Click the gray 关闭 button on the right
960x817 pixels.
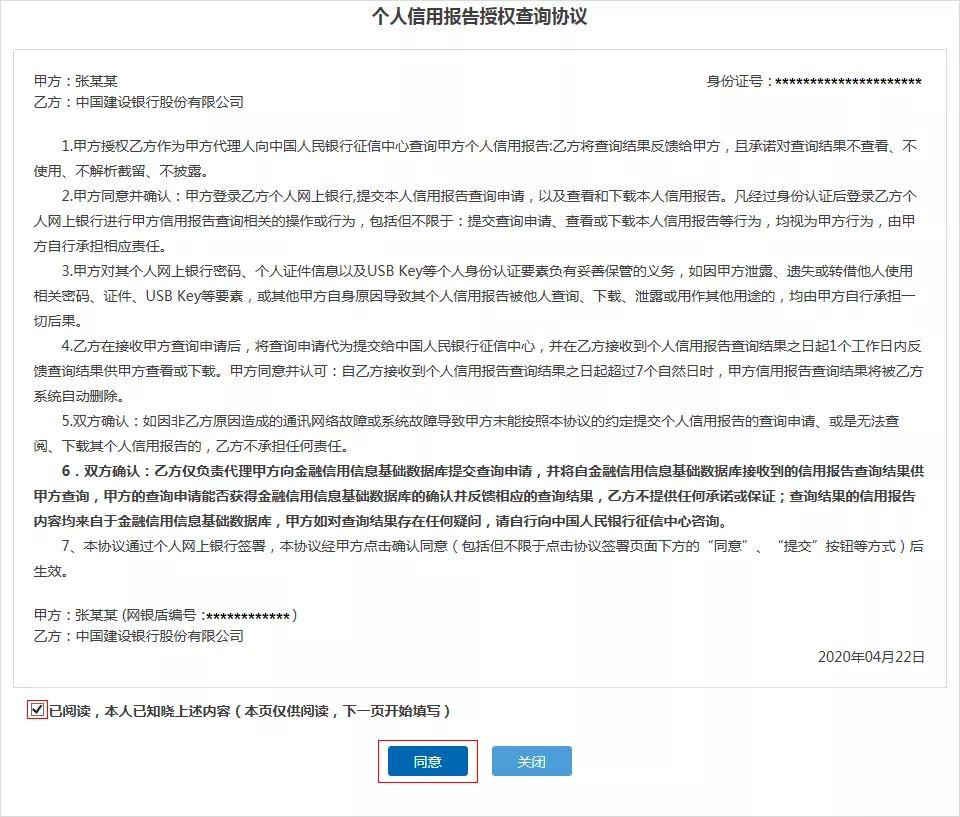[532, 760]
